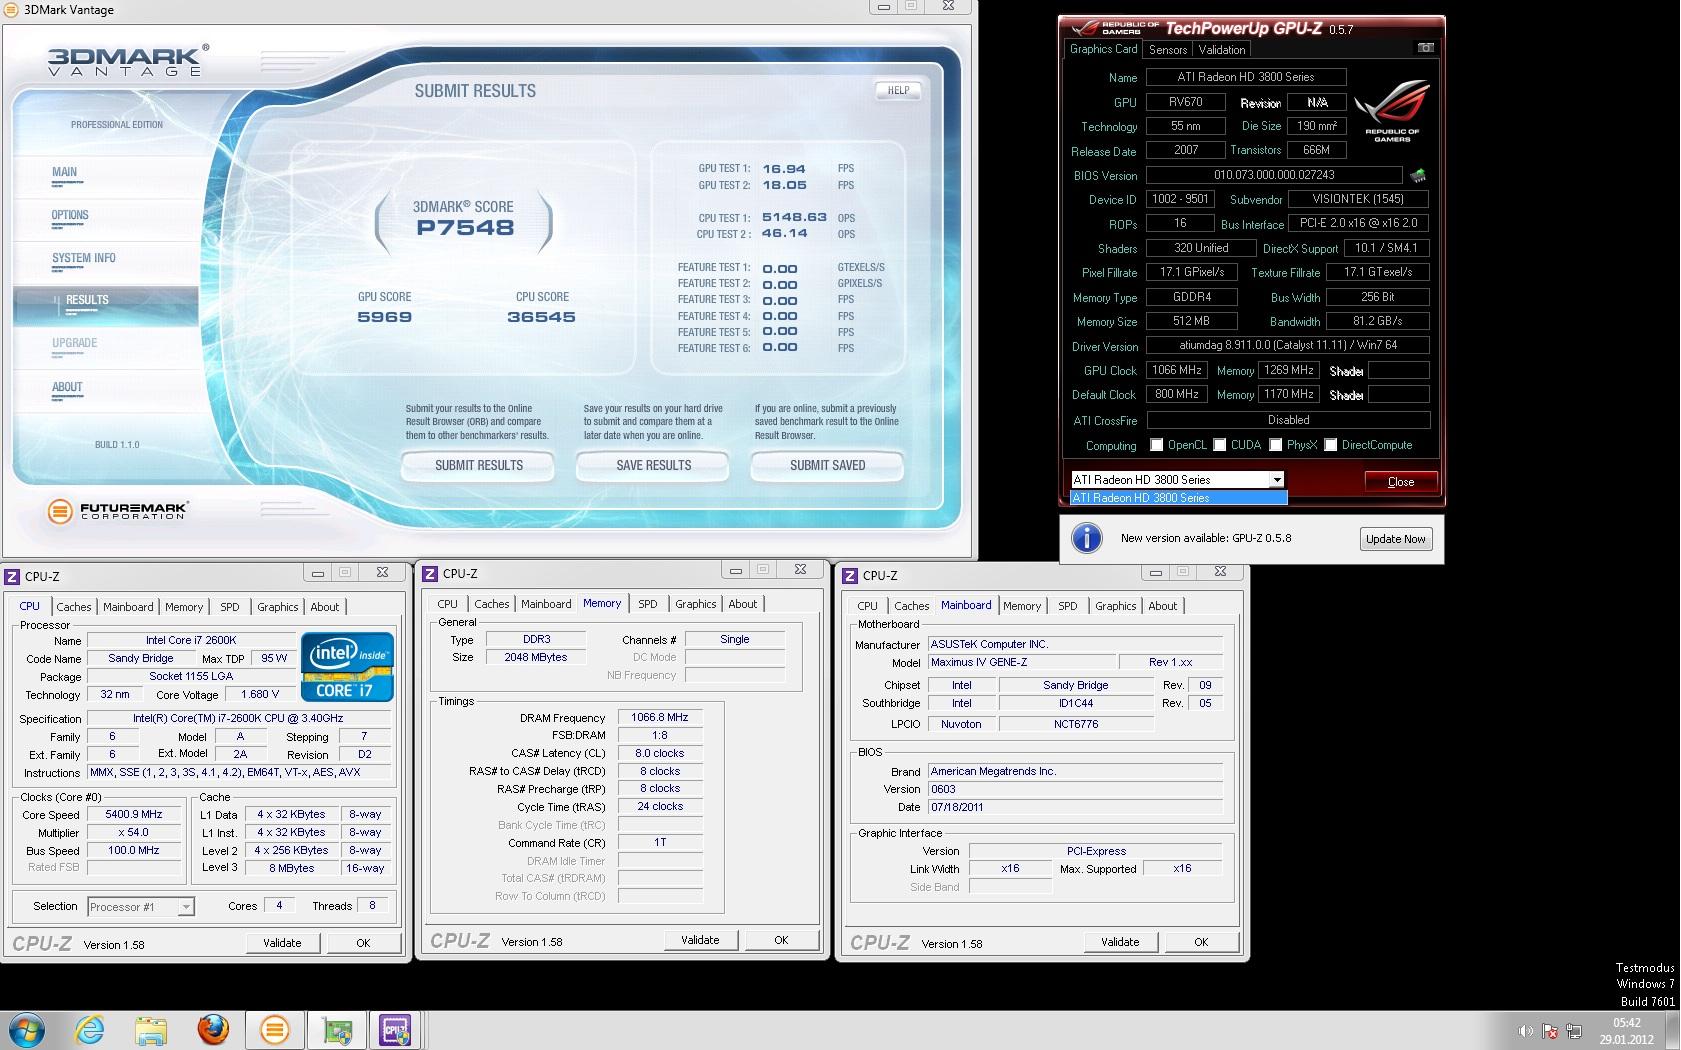
Task: Click Validate in the first CPU-Z window
Action: pyautogui.click(x=282, y=943)
